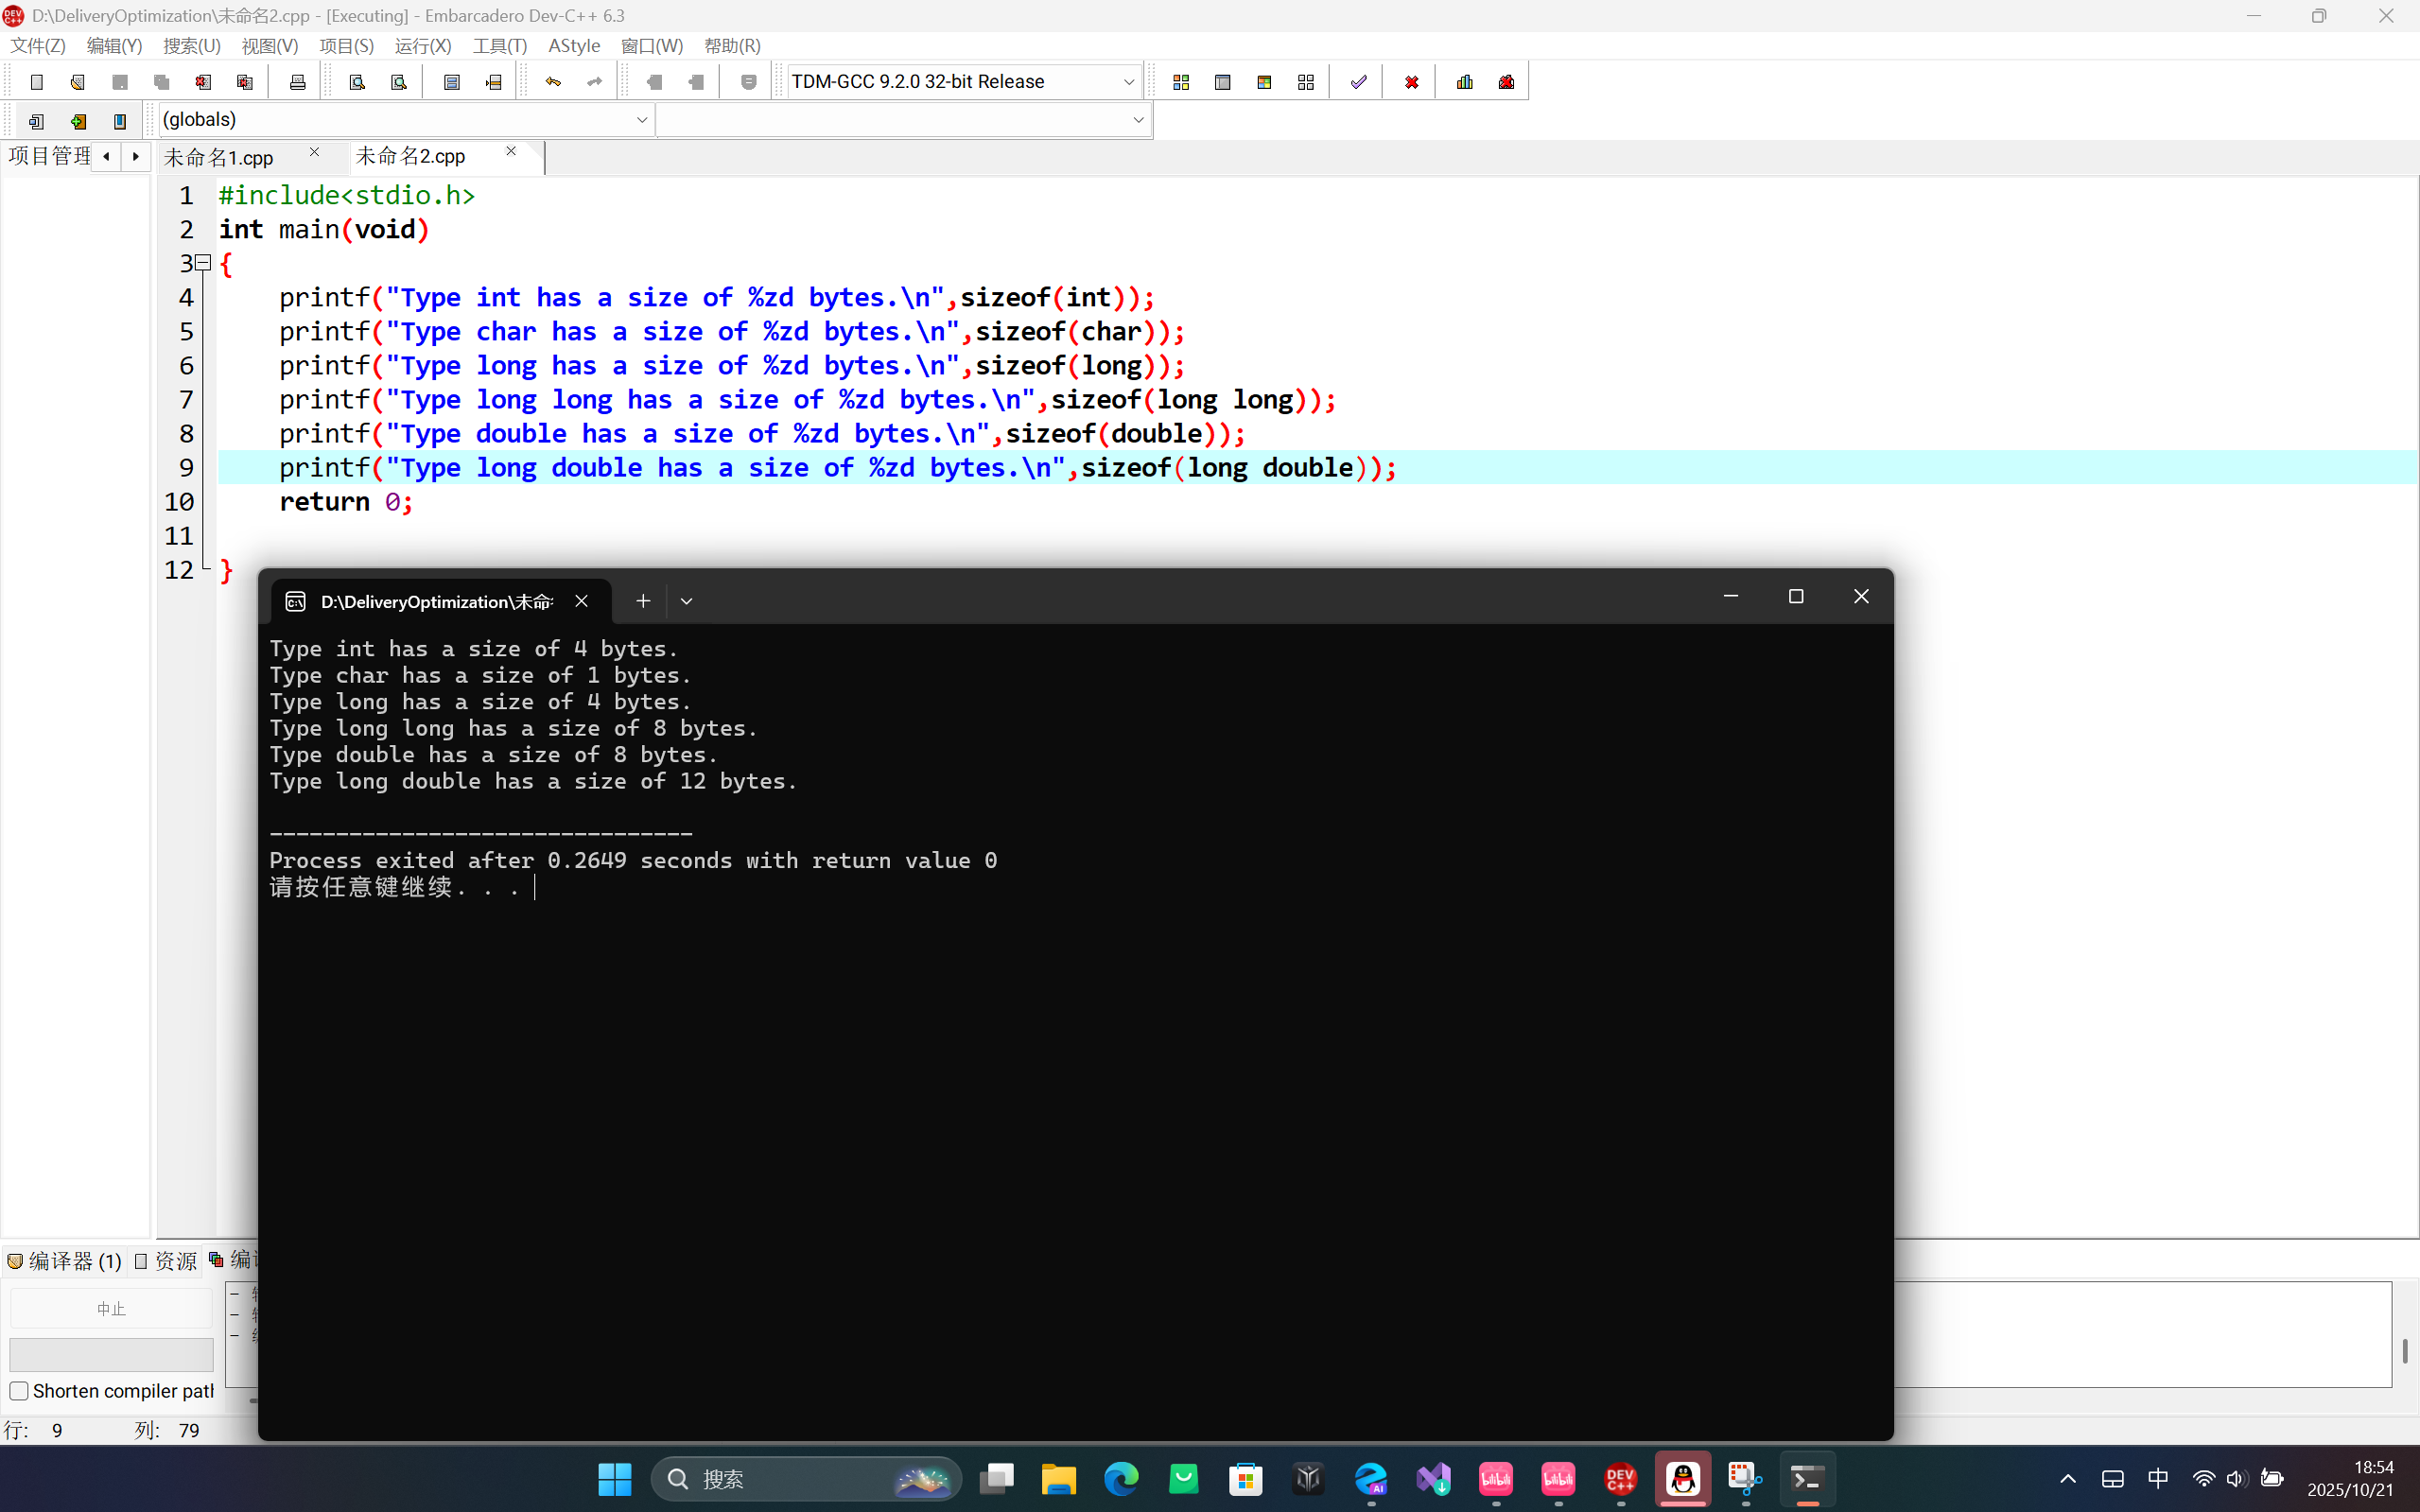Screen dimensions: 2420x1512
Task: Click the Profile analysis chart icon
Action: (x=1465, y=82)
